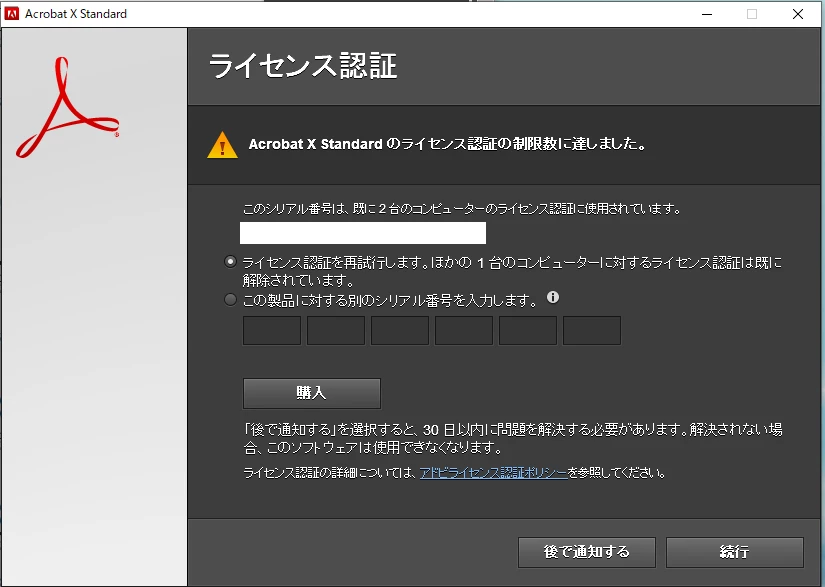
Task: Close the Acrobat X Standard window
Action: [x=798, y=14]
